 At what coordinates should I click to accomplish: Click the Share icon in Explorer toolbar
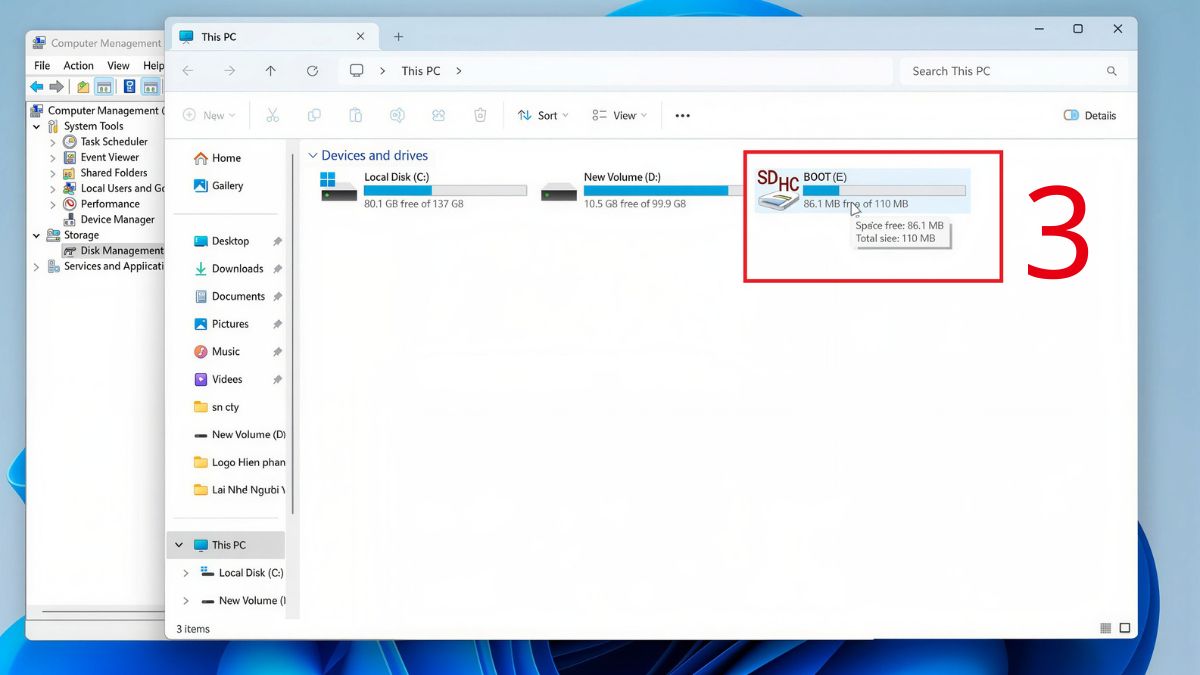tap(438, 115)
